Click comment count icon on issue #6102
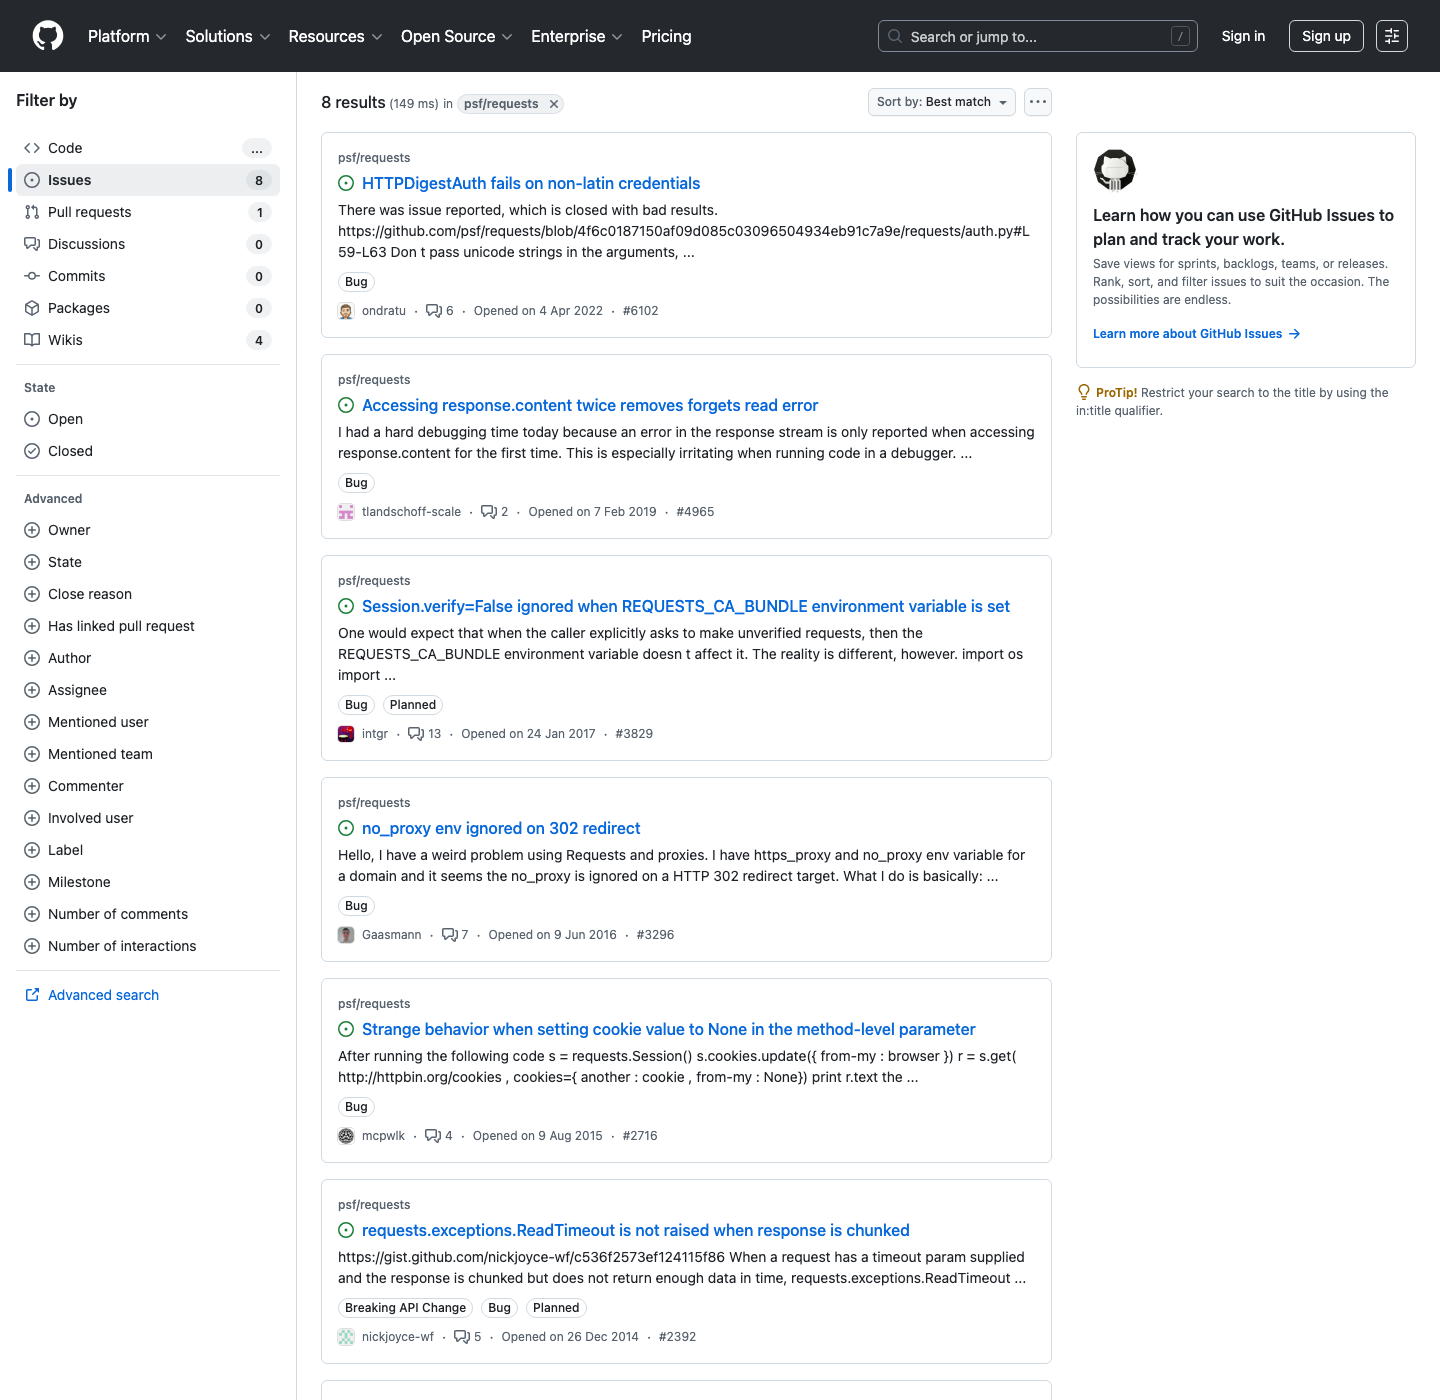This screenshot has height=1400, width=1440. [434, 311]
